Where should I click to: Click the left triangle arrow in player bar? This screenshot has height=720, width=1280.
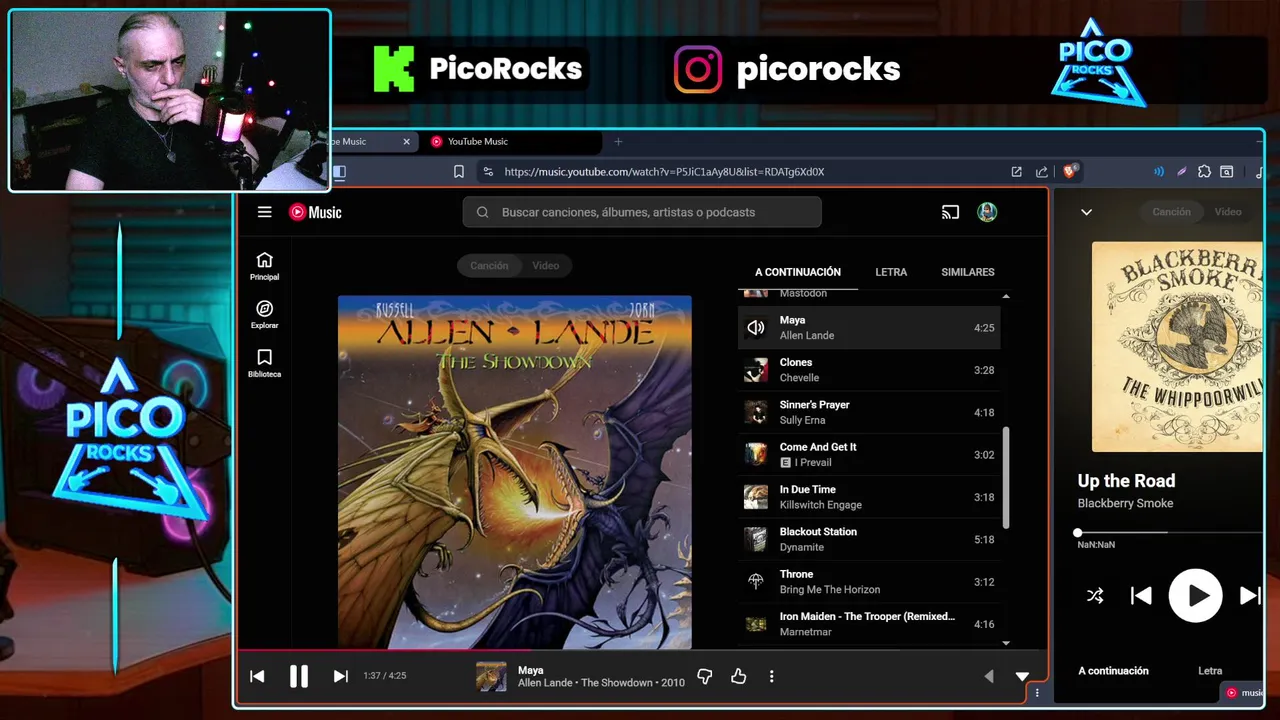989,677
